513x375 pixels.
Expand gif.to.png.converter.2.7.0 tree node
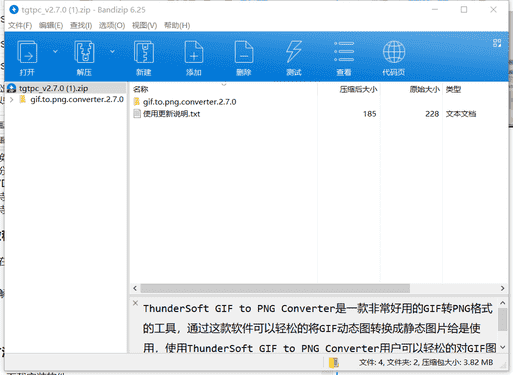12,99
